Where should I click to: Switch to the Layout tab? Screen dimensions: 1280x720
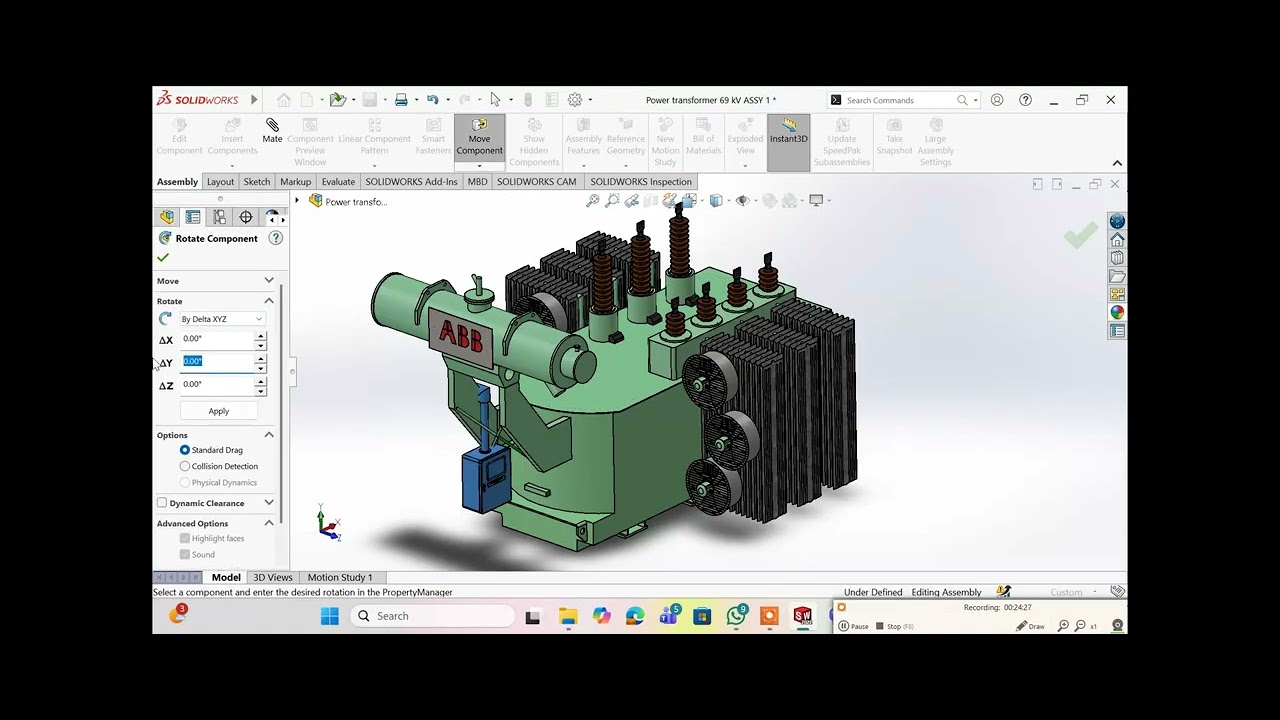220,182
